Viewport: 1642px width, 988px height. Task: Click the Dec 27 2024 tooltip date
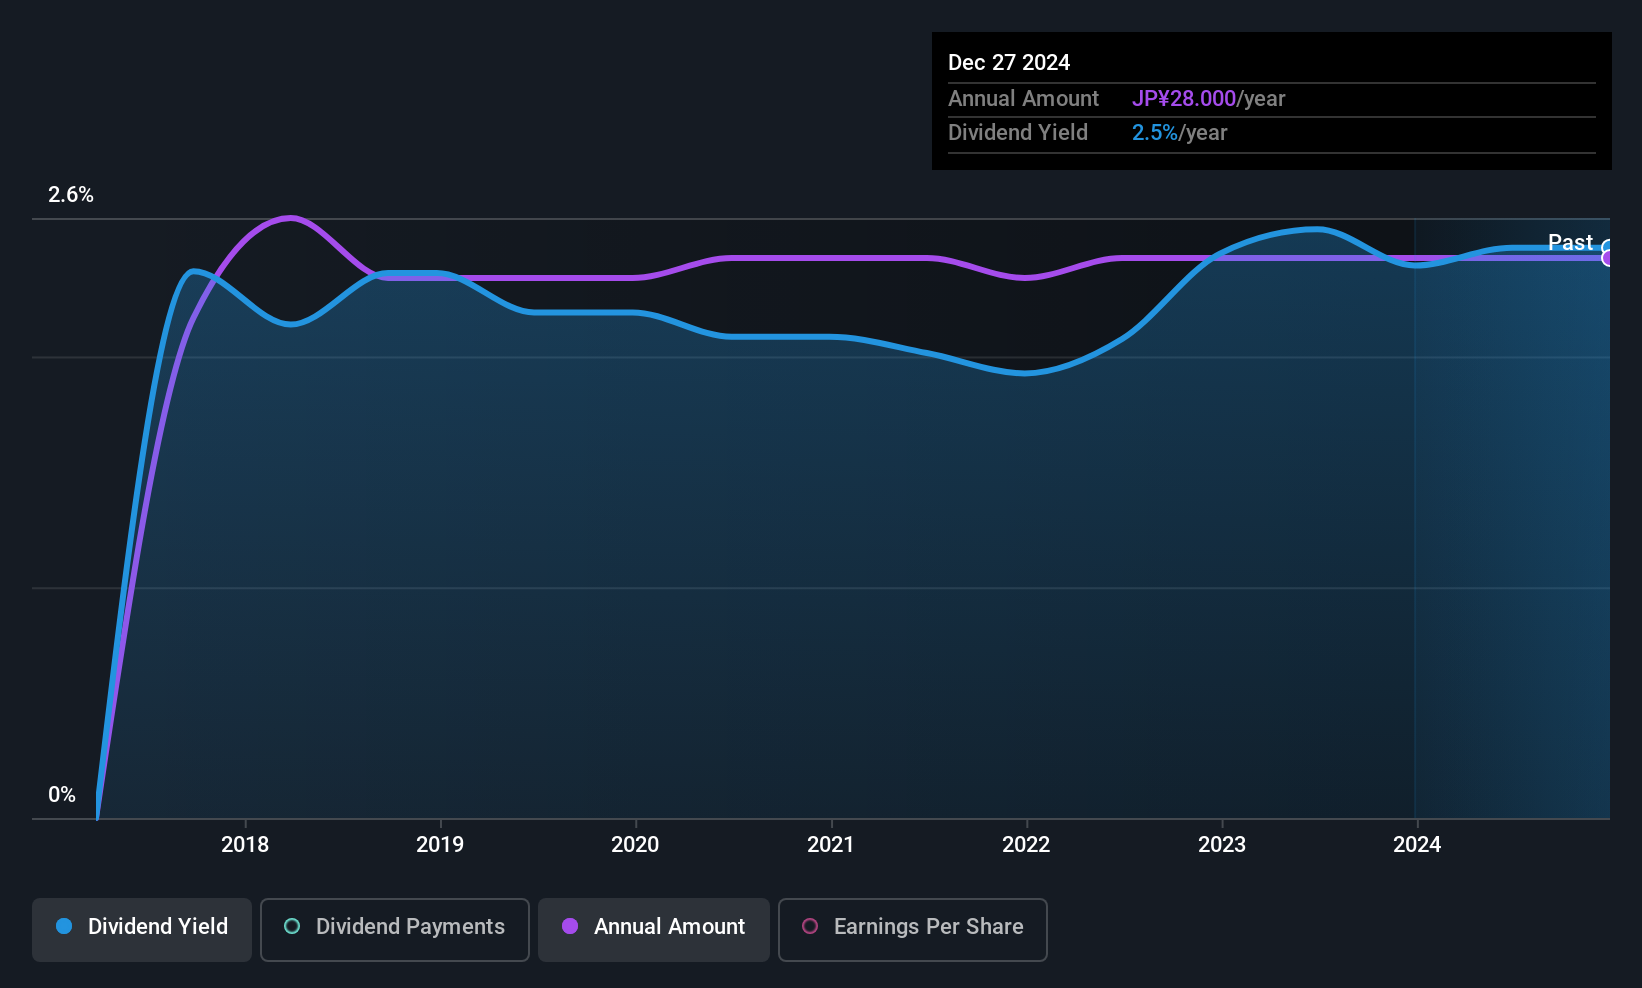(1009, 62)
